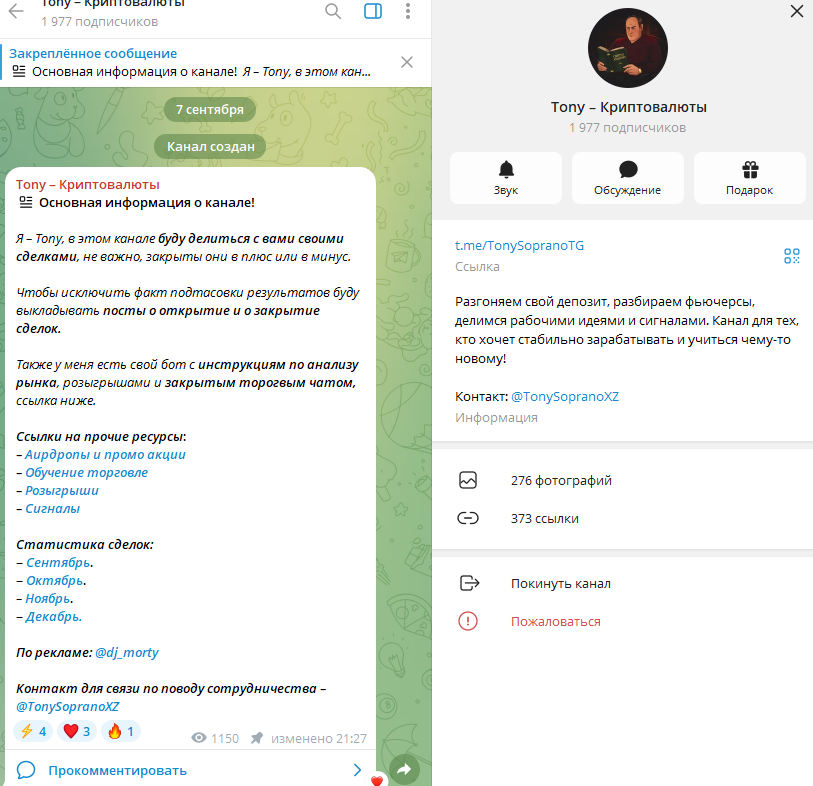Open the three-dot channel menu
Image resolution: width=813 pixels, height=786 pixels.
(x=408, y=11)
